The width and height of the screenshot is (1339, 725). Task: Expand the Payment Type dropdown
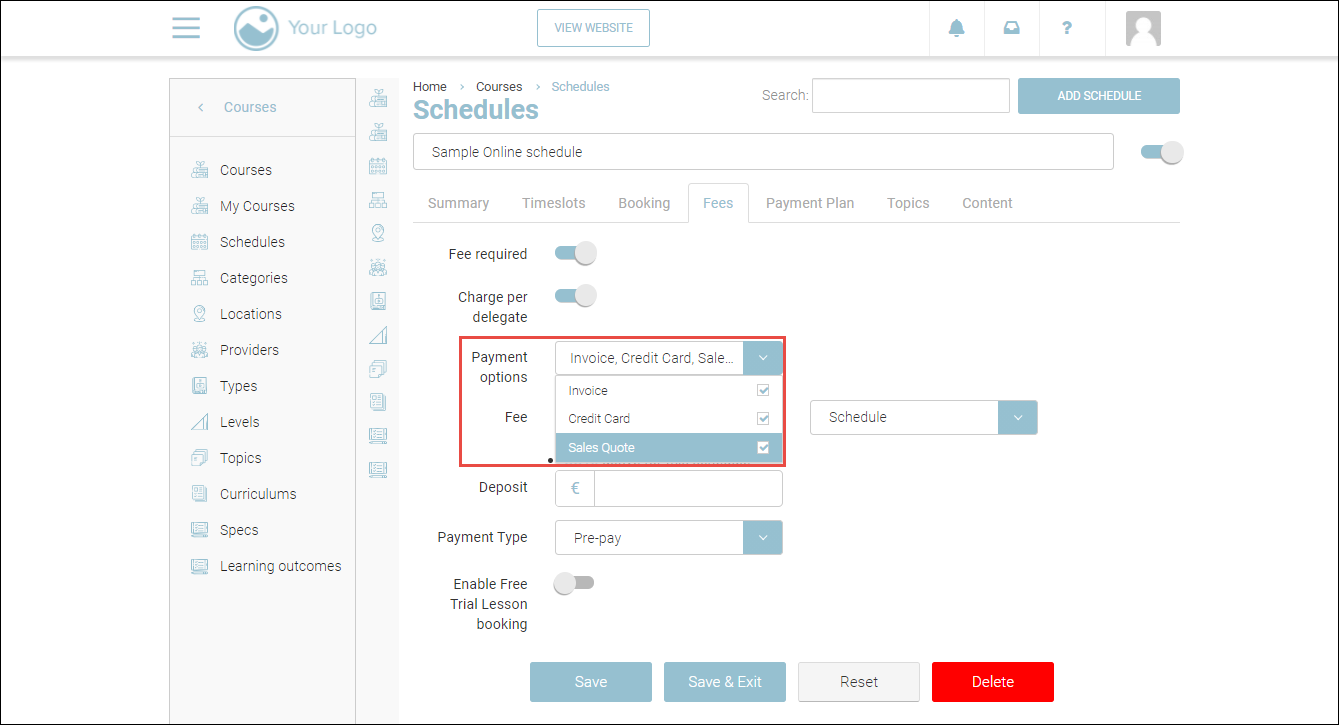click(x=763, y=538)
